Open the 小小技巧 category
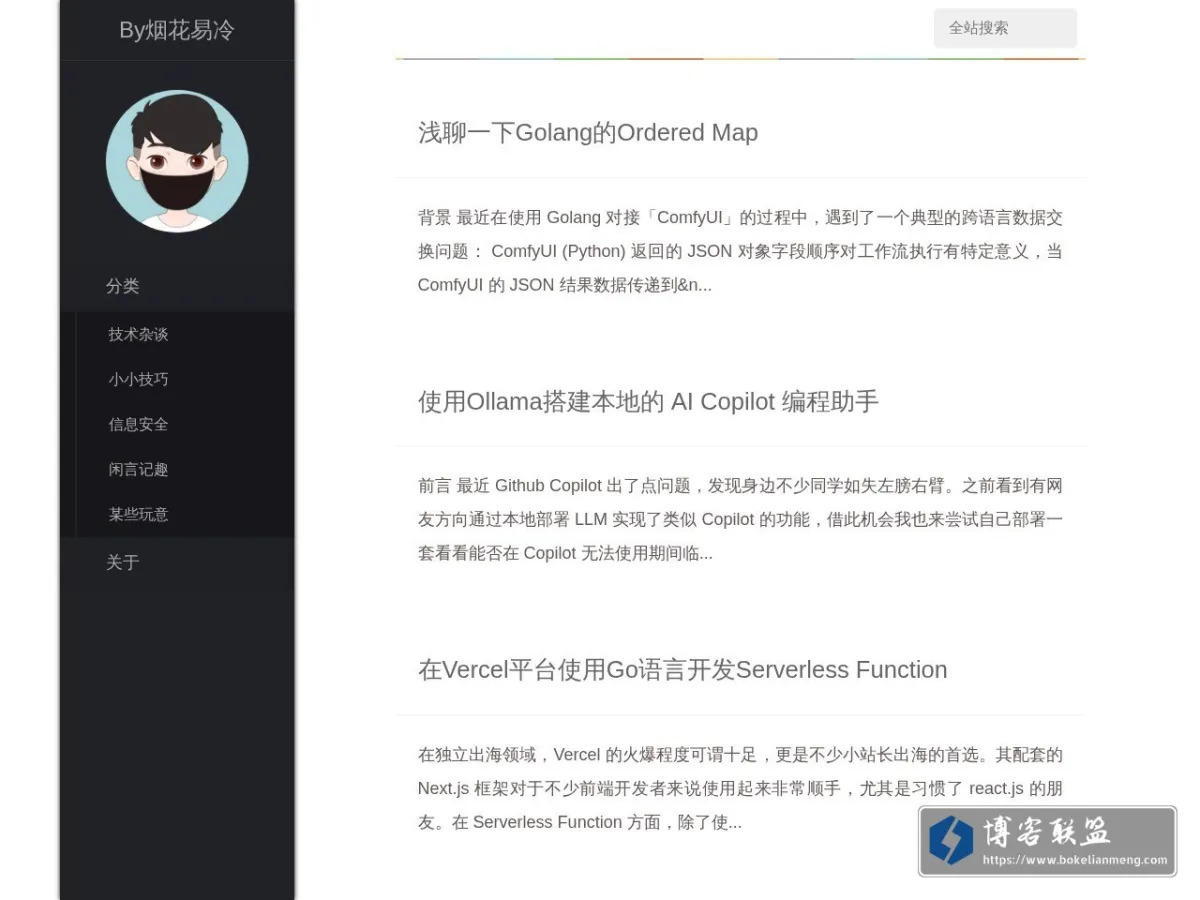This screenshot has width=1200, height=900. (x=138, y=379)
